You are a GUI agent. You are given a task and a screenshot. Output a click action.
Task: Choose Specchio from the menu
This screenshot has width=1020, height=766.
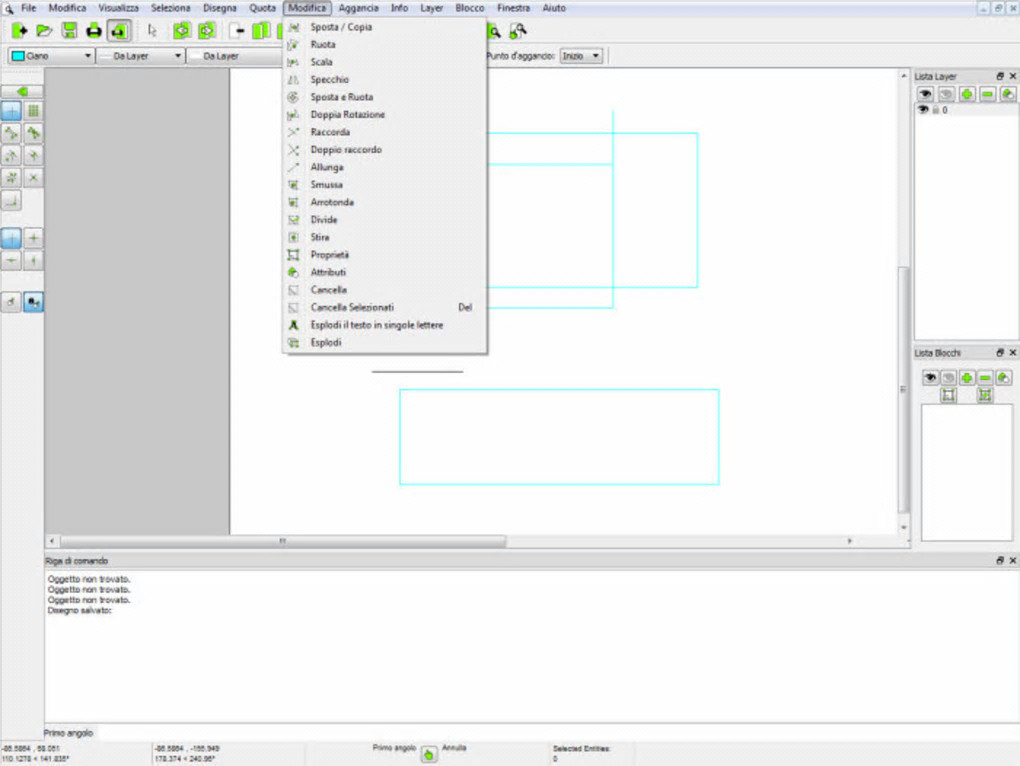[x=384, y=79]
